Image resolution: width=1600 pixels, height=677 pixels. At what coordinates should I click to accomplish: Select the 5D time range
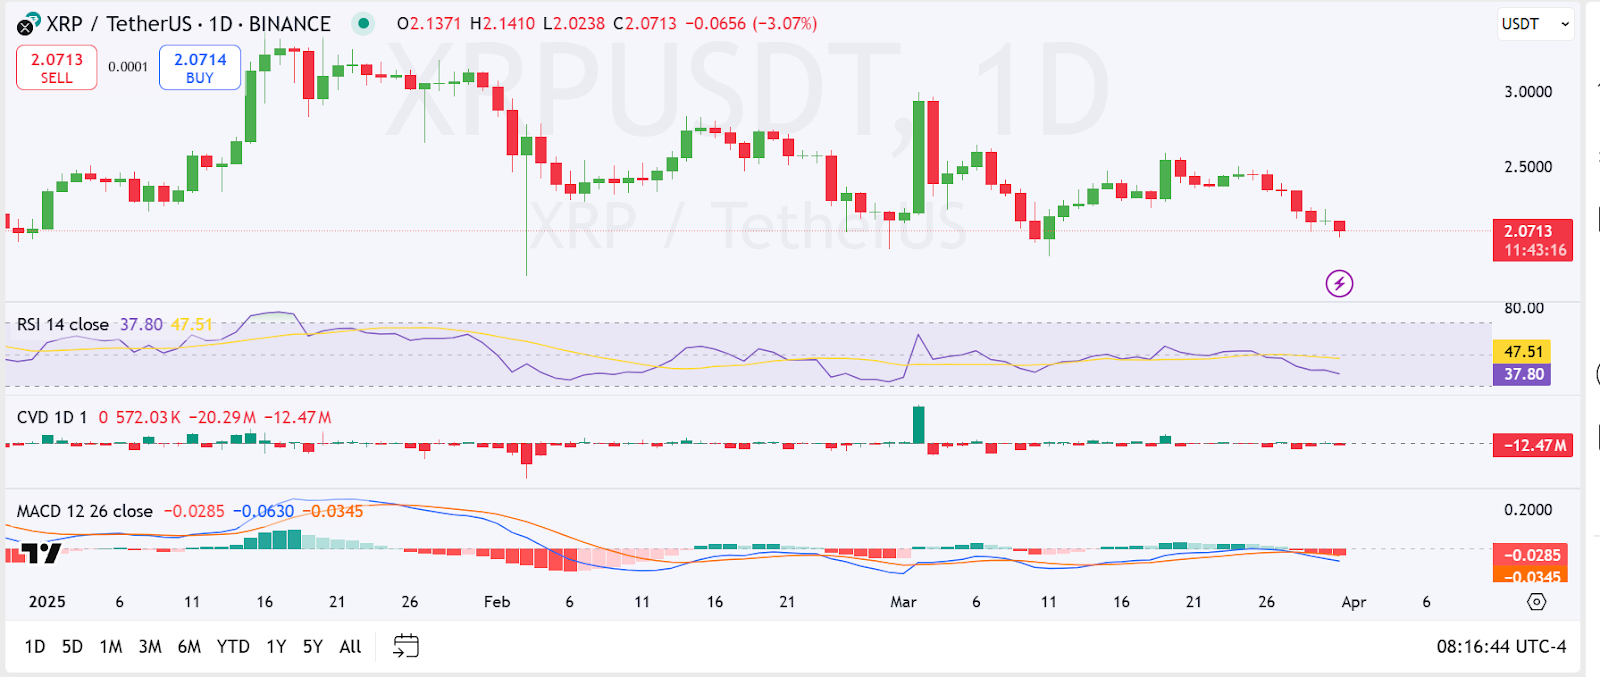point(72,647)
